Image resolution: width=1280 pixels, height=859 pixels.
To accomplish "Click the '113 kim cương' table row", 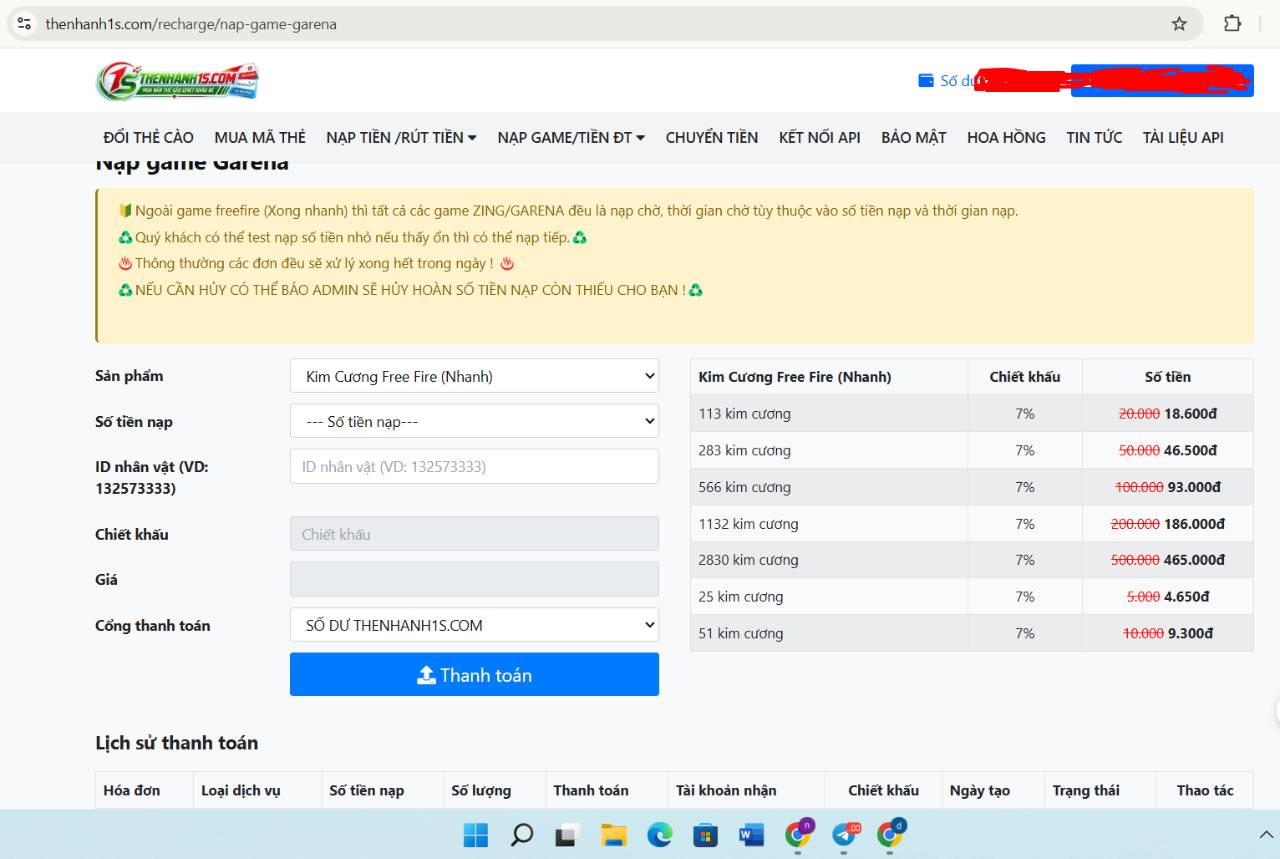I will click(971, 414).
